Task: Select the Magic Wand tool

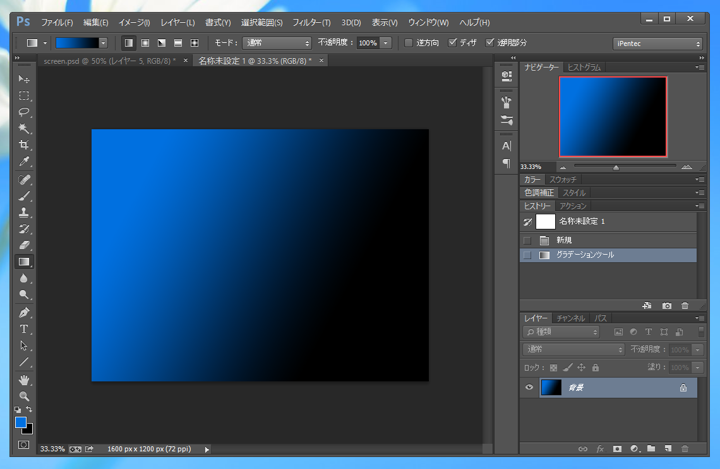Action: 24,129
